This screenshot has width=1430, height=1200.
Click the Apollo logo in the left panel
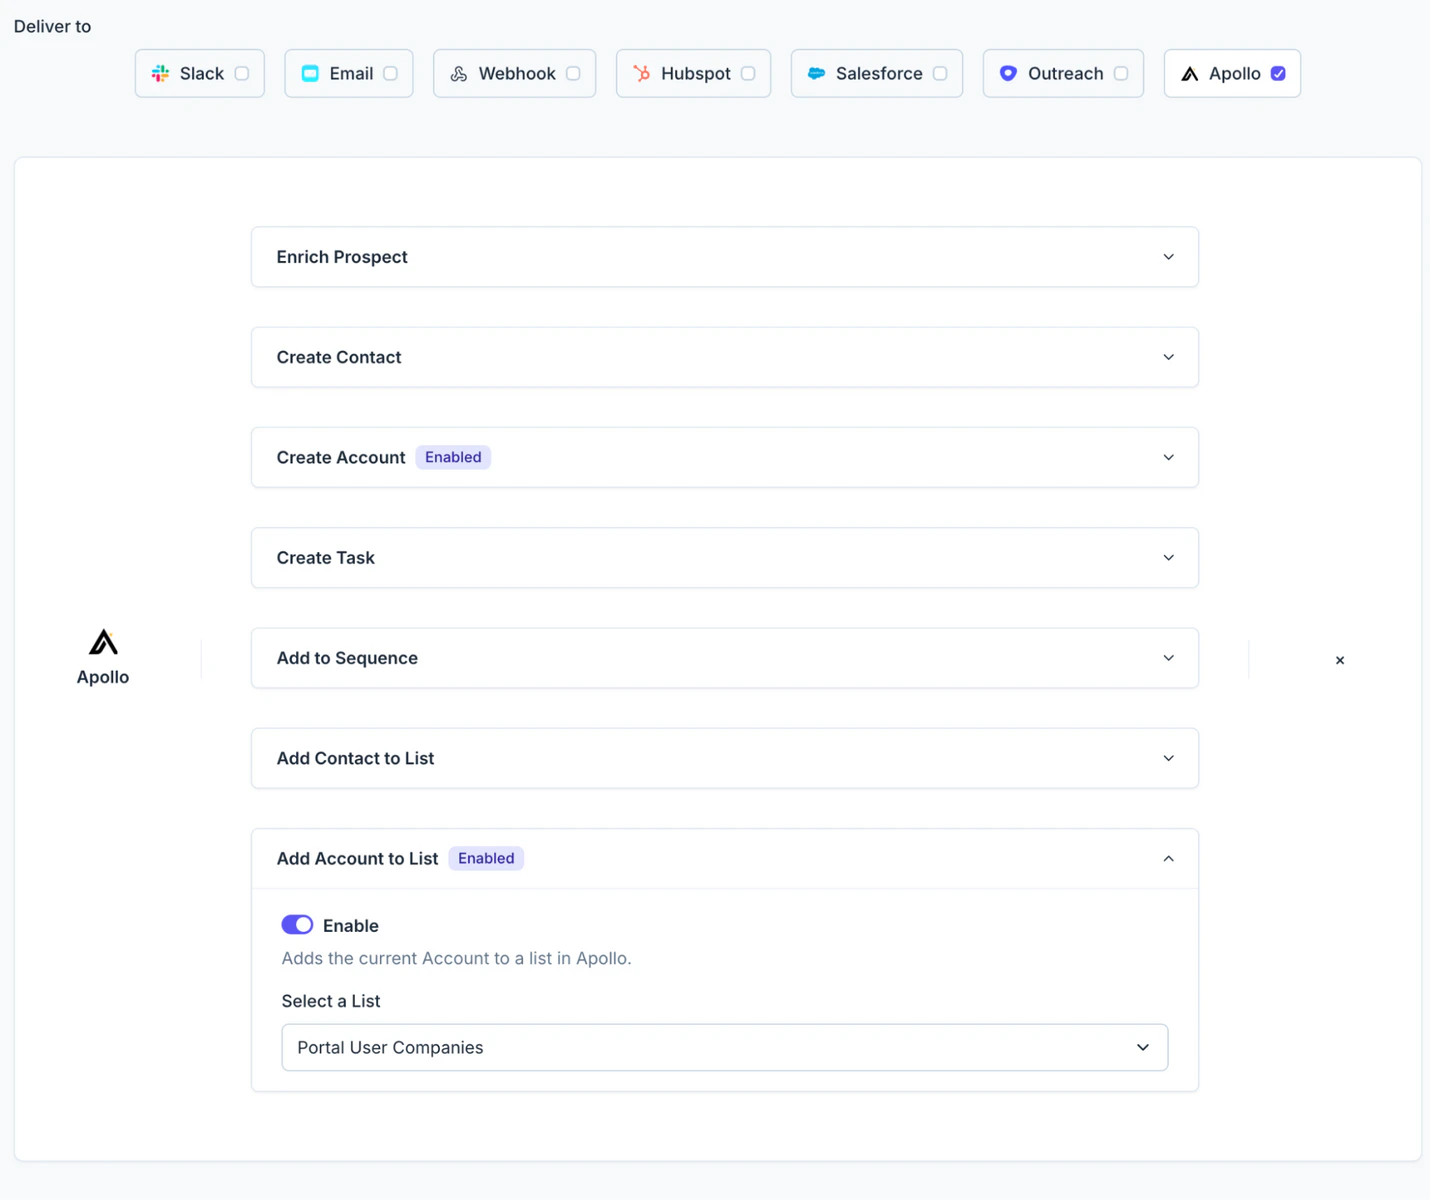tap(103, 642)
